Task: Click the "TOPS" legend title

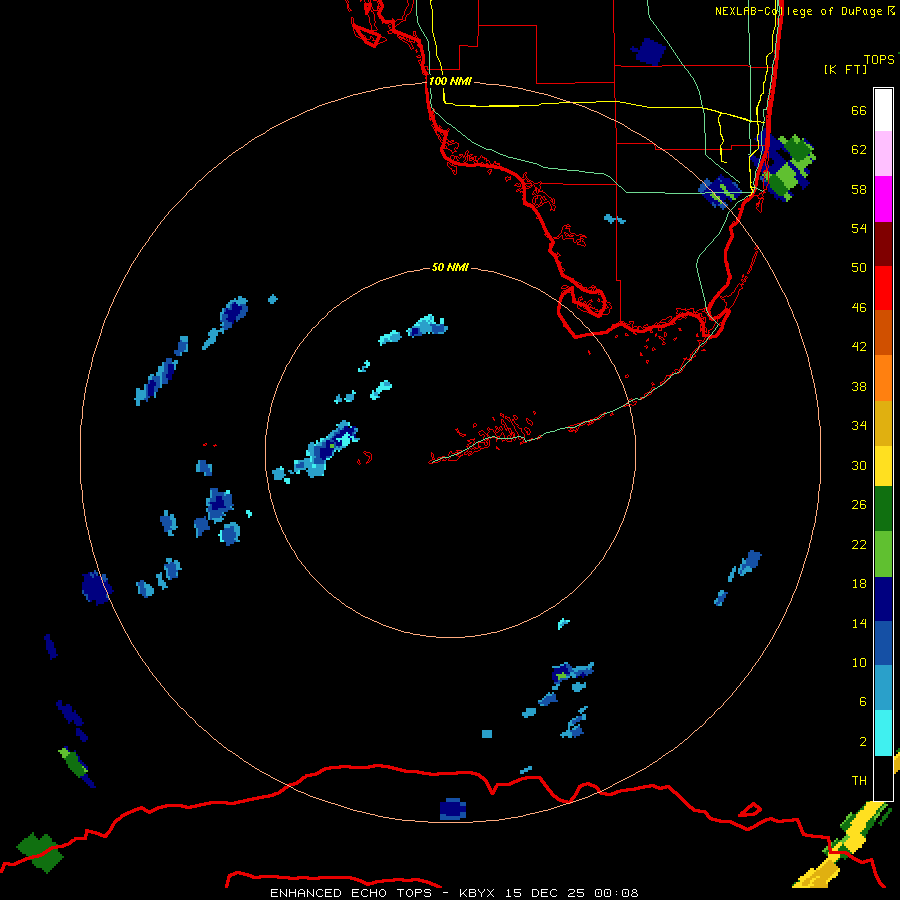Action: 879,60
